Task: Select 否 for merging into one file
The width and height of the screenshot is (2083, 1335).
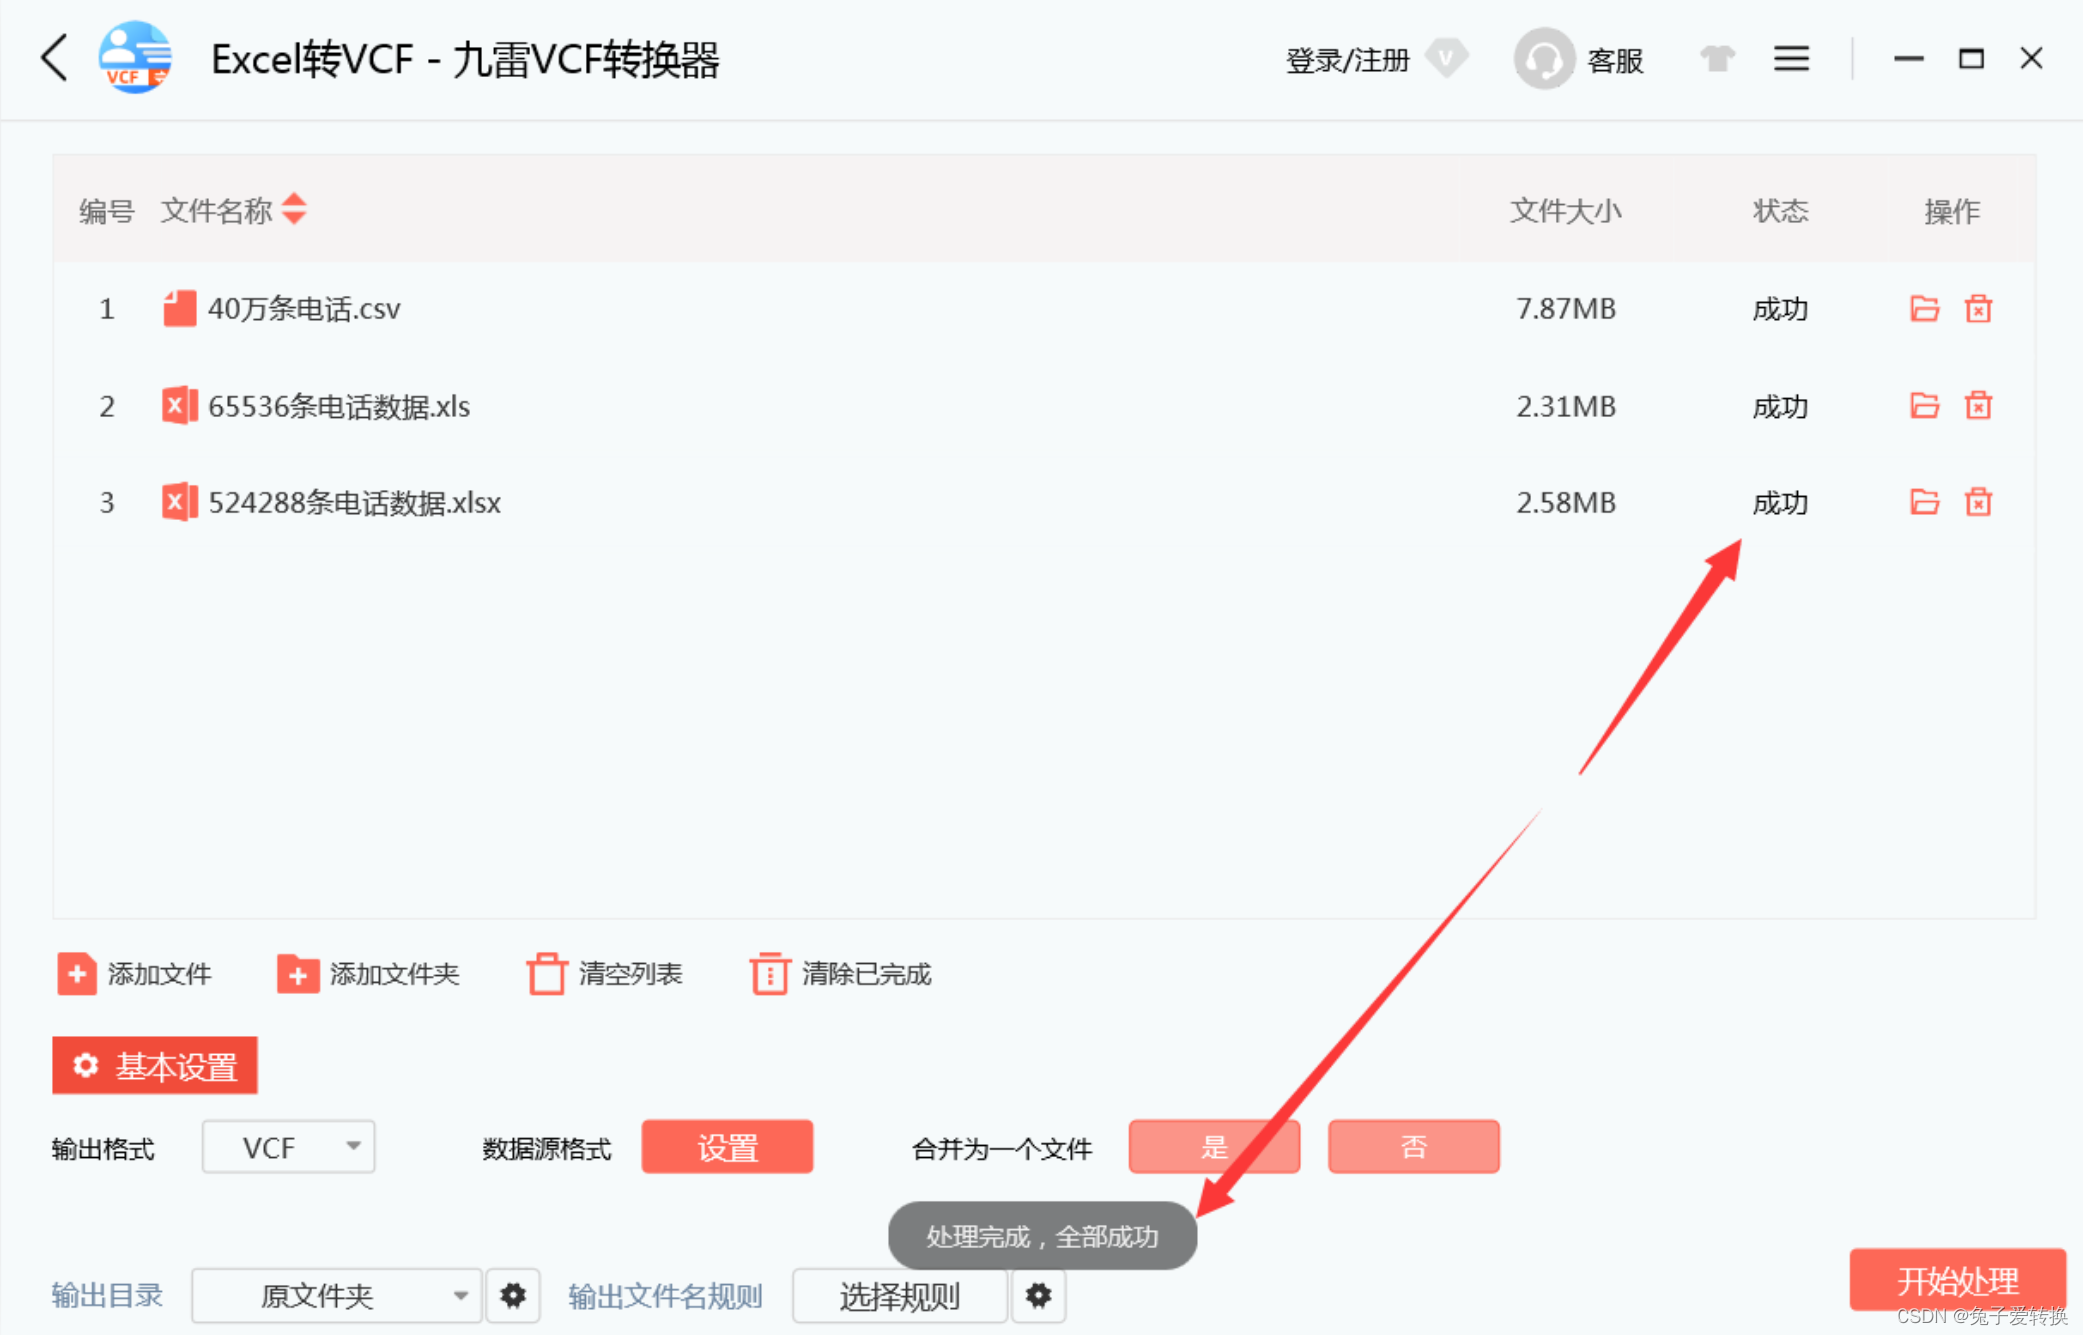Action: (1412, 1147)
